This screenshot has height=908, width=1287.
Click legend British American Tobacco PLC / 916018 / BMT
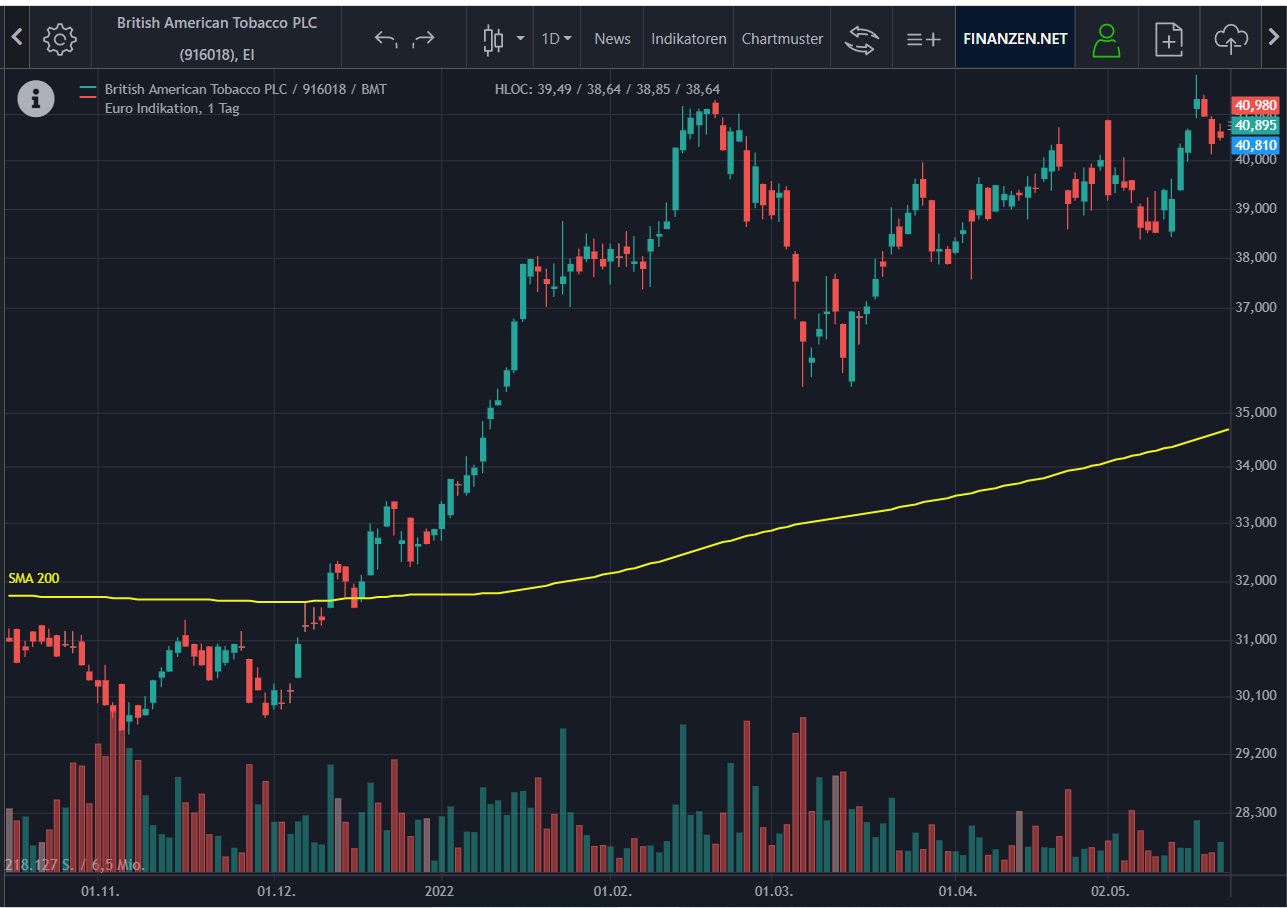click(245, 89)
